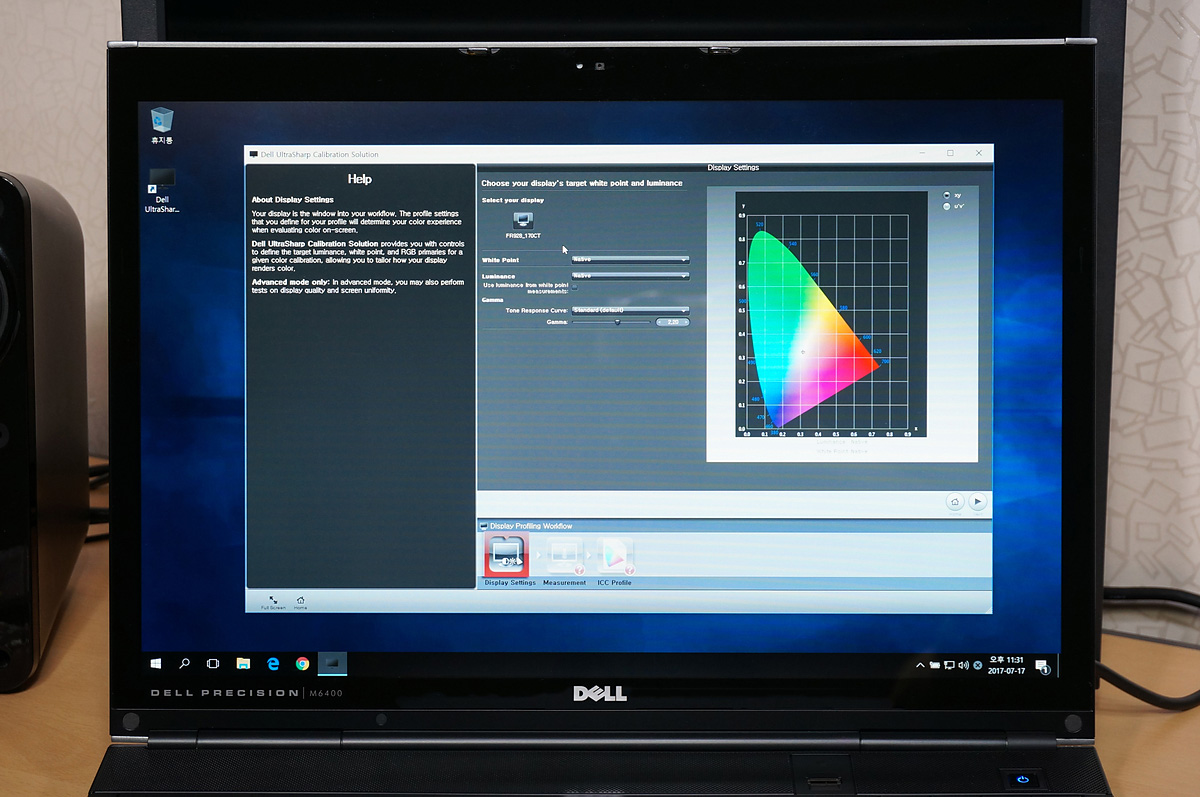Open the Action Center notifications

[1041, 666]
